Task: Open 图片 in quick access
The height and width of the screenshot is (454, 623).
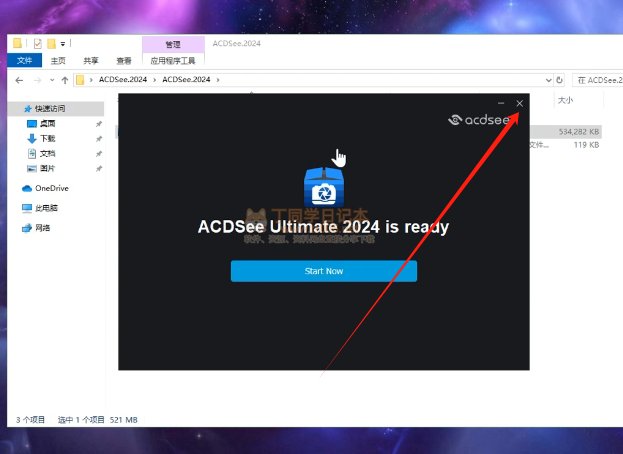Action: [x=47, y=168]
